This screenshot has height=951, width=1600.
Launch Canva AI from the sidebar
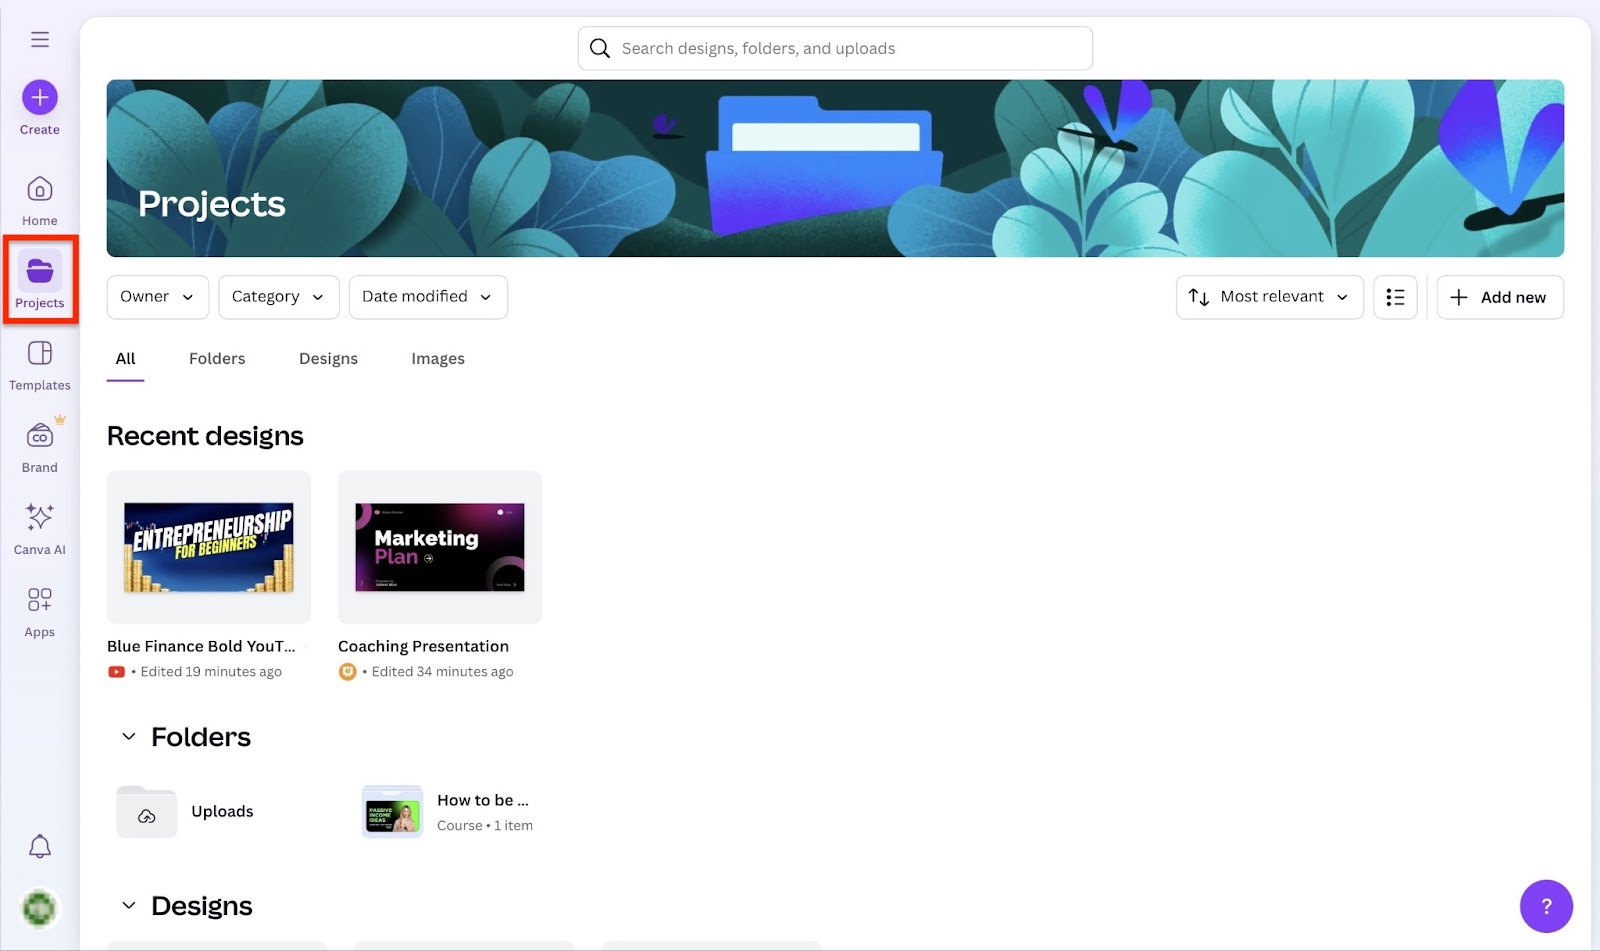[40, 529]
